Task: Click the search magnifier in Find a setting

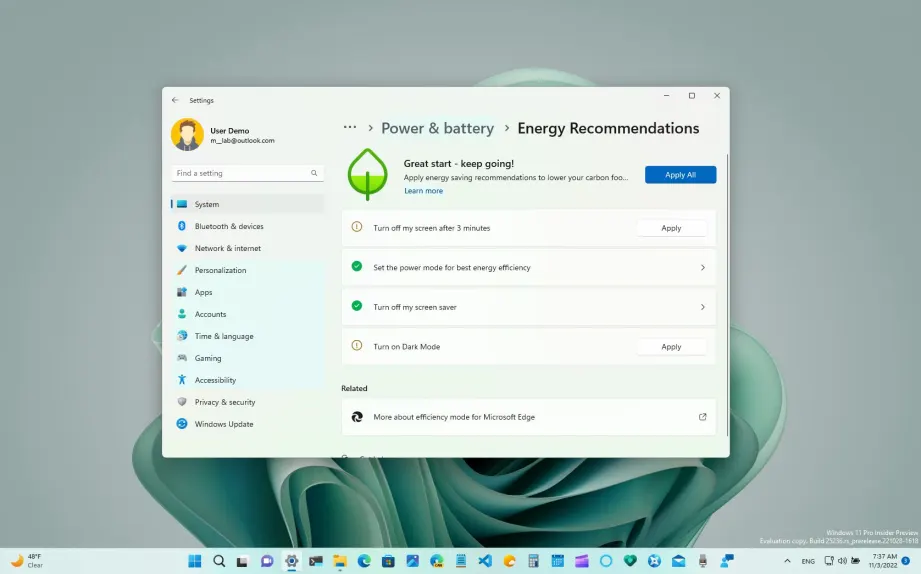Action: click(x=314, y=173)
